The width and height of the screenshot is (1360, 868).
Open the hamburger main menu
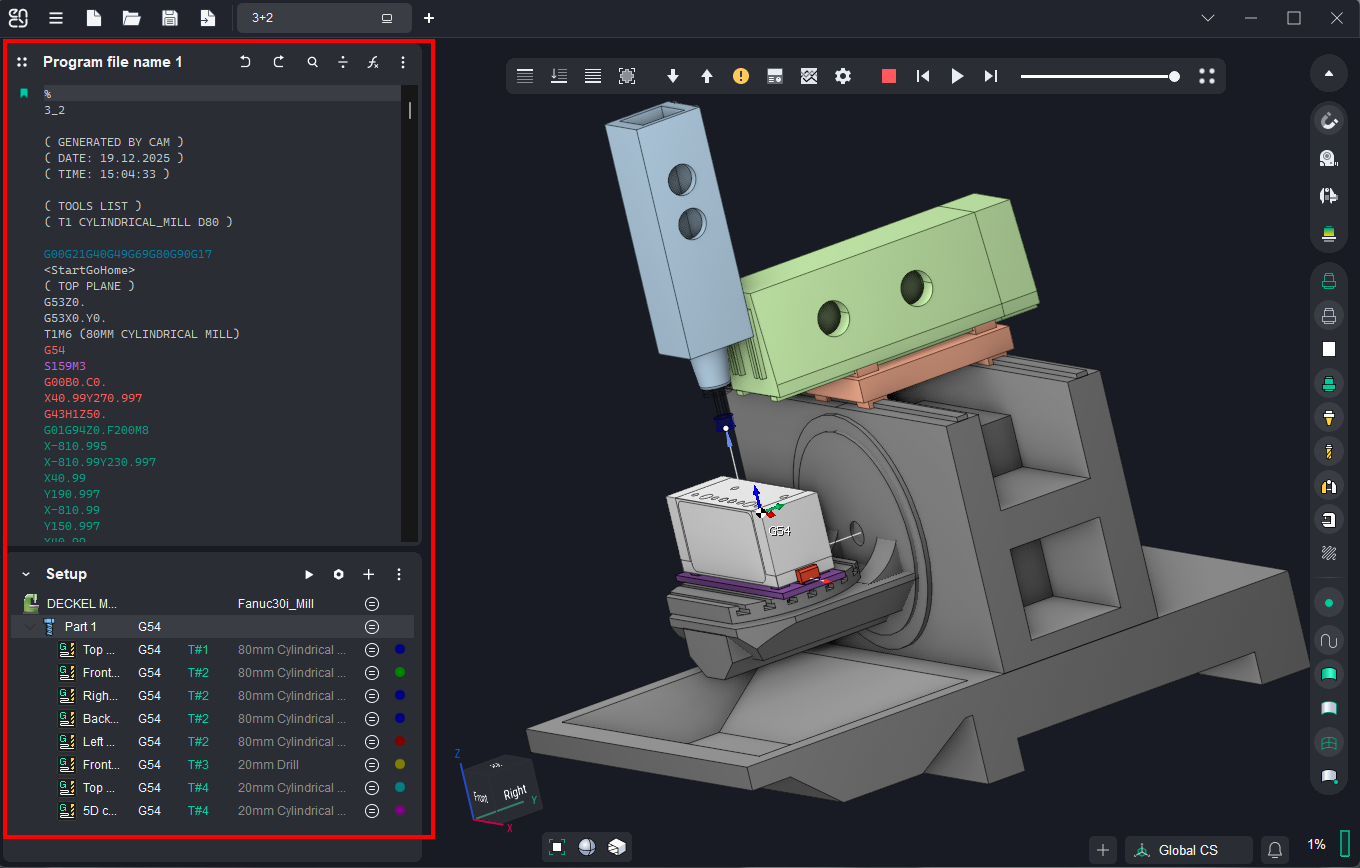[x=56, y=18]
